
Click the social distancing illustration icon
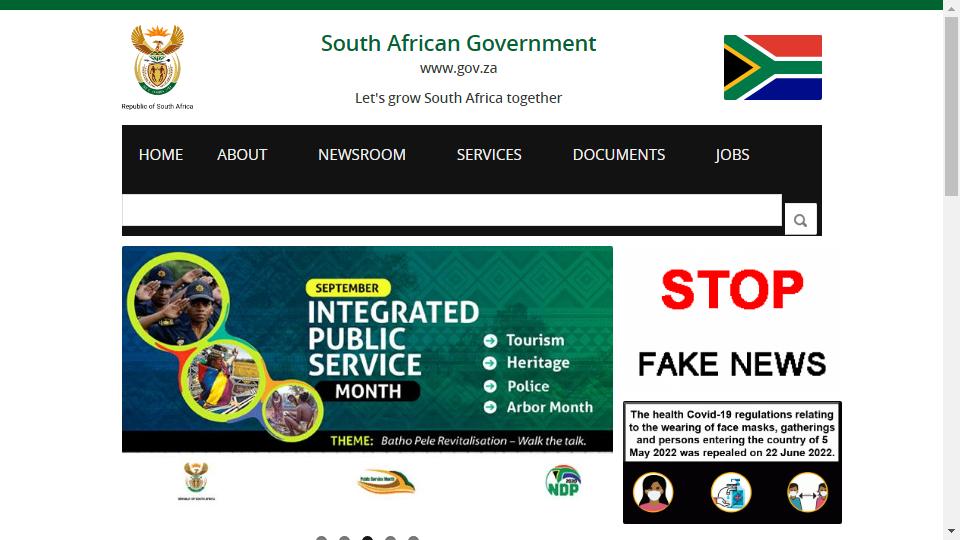click(x=808, y=492)
